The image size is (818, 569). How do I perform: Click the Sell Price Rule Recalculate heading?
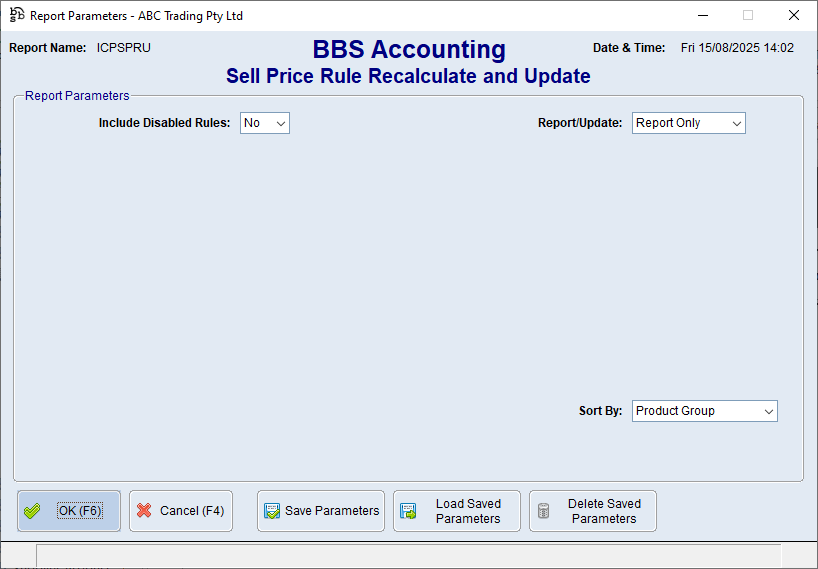click(x=408, y=76)
